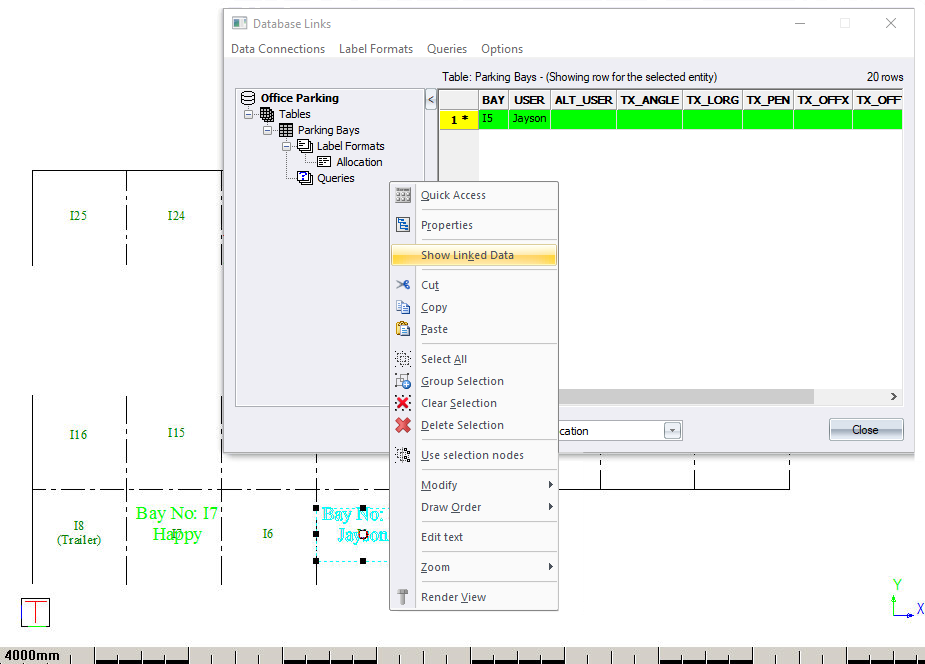Viewport: 925px width, 664px height.
Task: Click the Properties icon in context menu
Action: point(403,225)
